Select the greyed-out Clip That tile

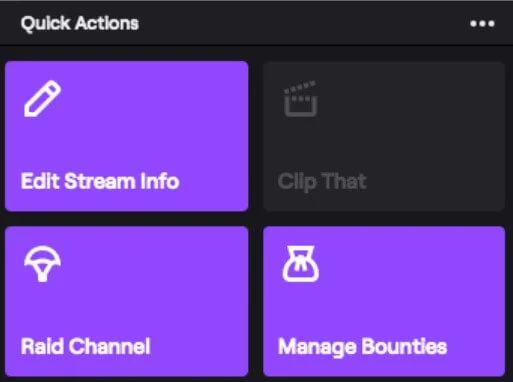click(384, 136)
